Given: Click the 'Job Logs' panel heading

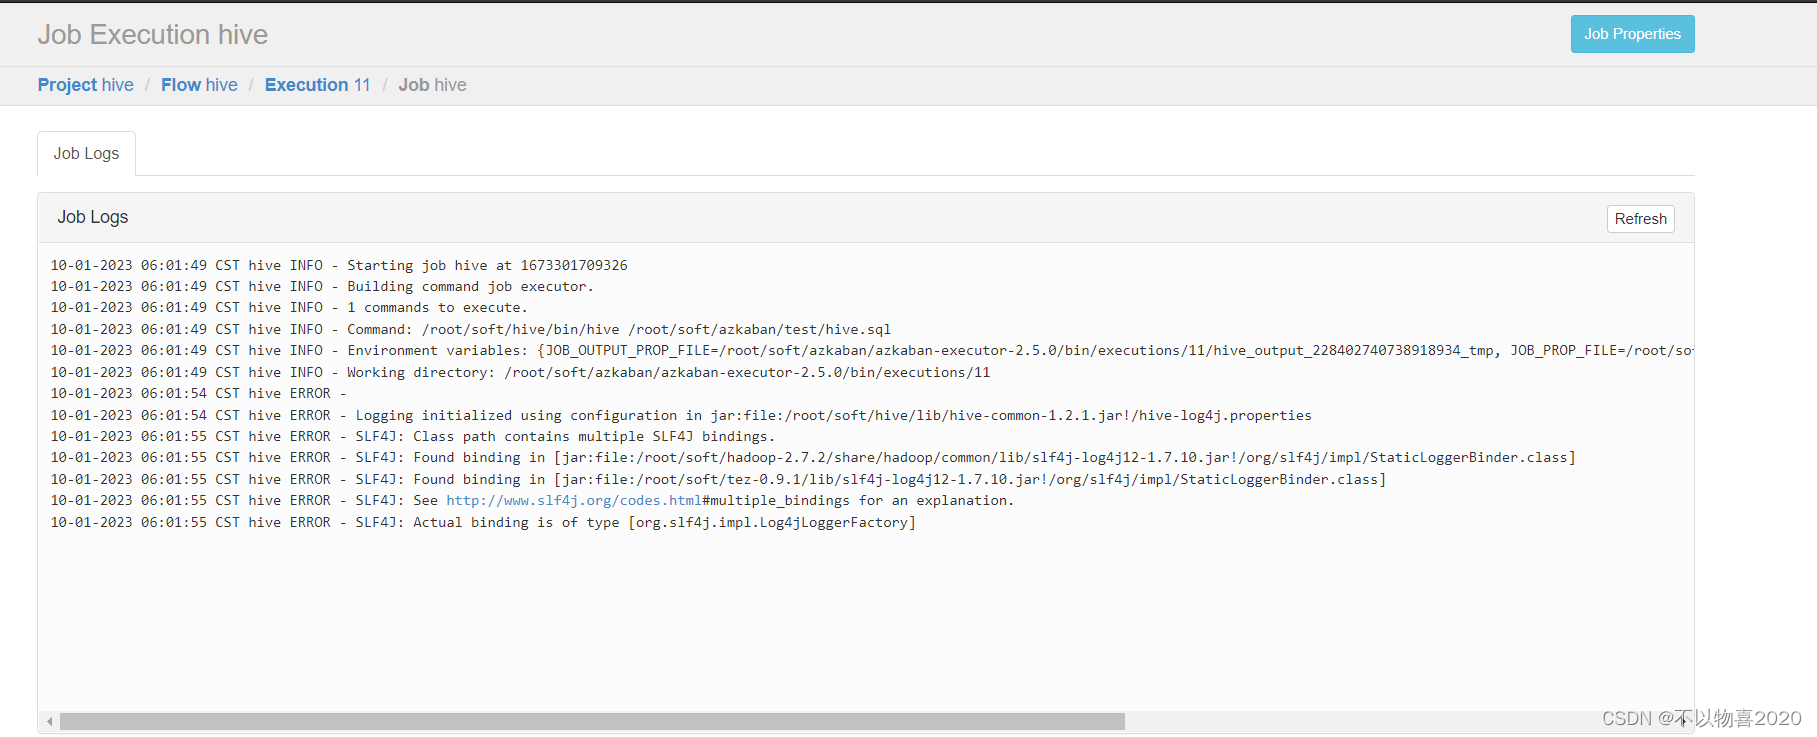Looking at the screenshot, I should [93, 217].
